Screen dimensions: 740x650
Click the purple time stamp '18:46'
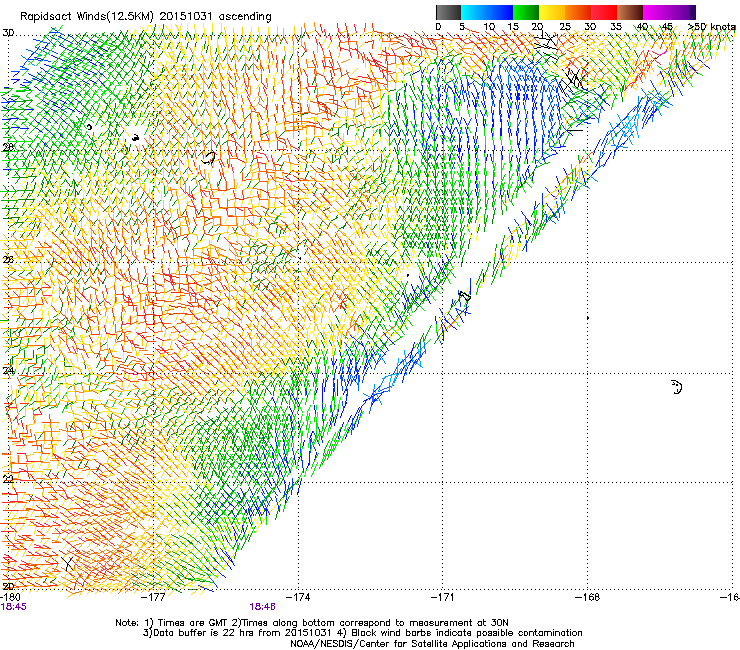pyautogui.click(x=262, y=607)
